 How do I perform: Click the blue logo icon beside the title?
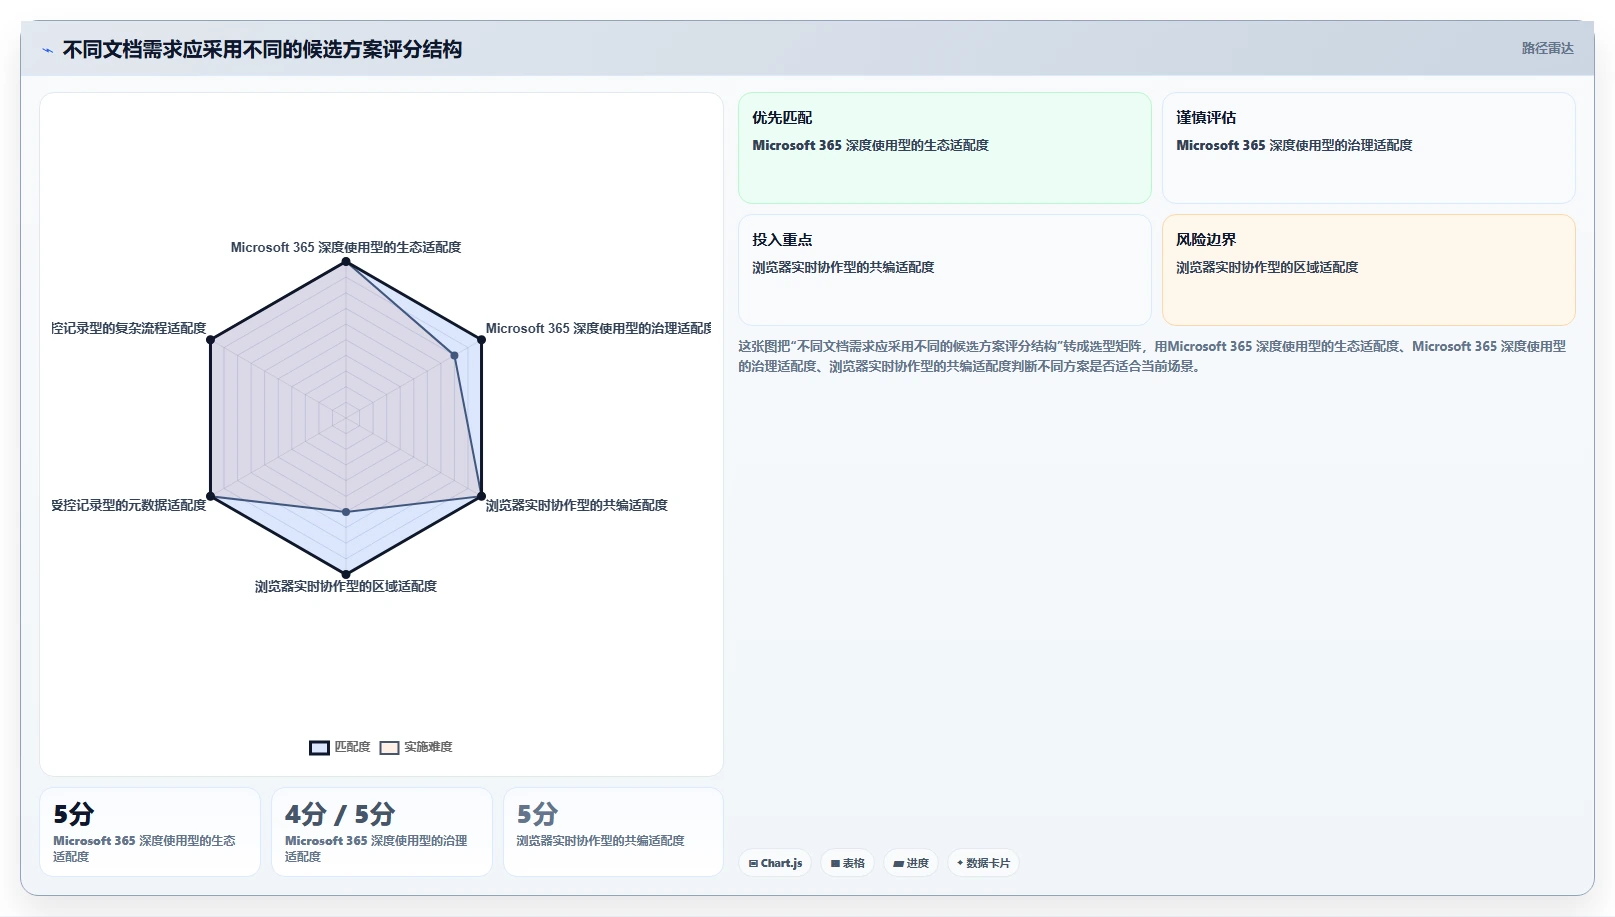[x=47, y=50]
